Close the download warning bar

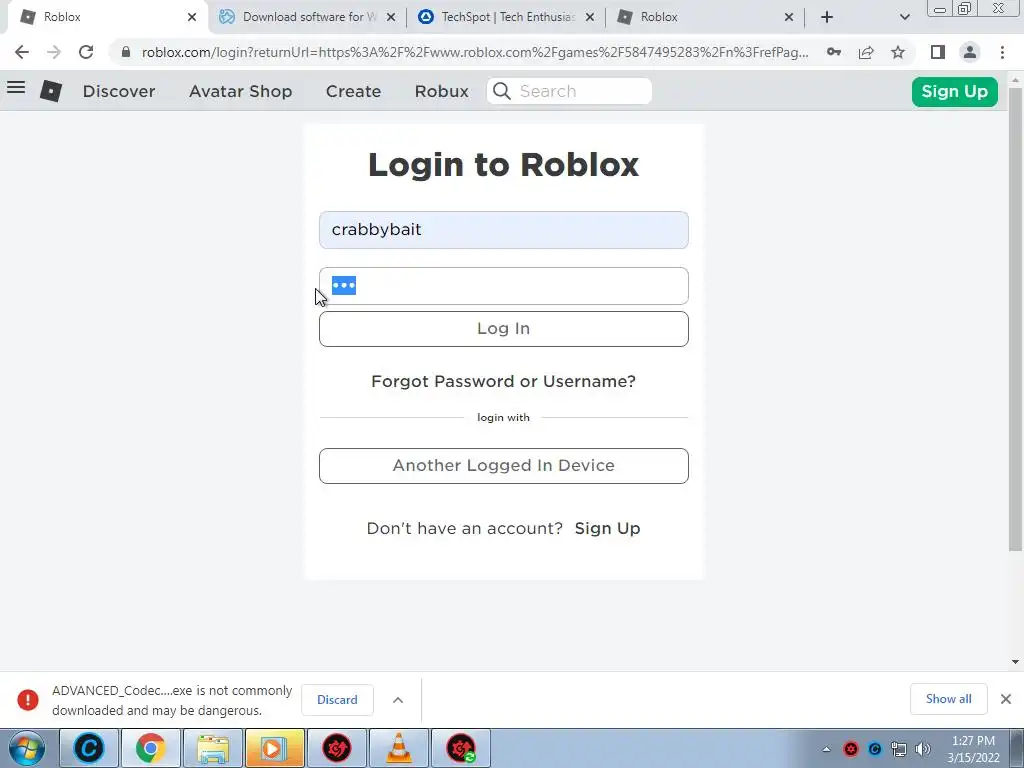(1006, 699)
